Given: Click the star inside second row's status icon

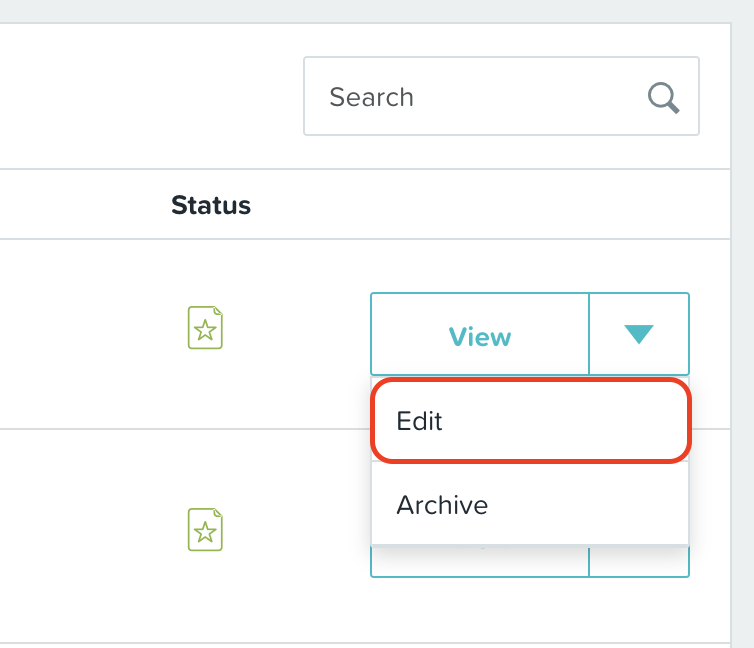Looking at the screenshot, I should coord(205,532).
